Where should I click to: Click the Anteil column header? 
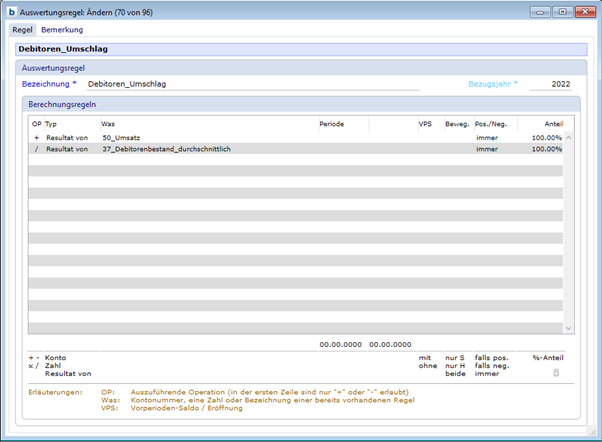pyautogui.click(x=553, y=123)
